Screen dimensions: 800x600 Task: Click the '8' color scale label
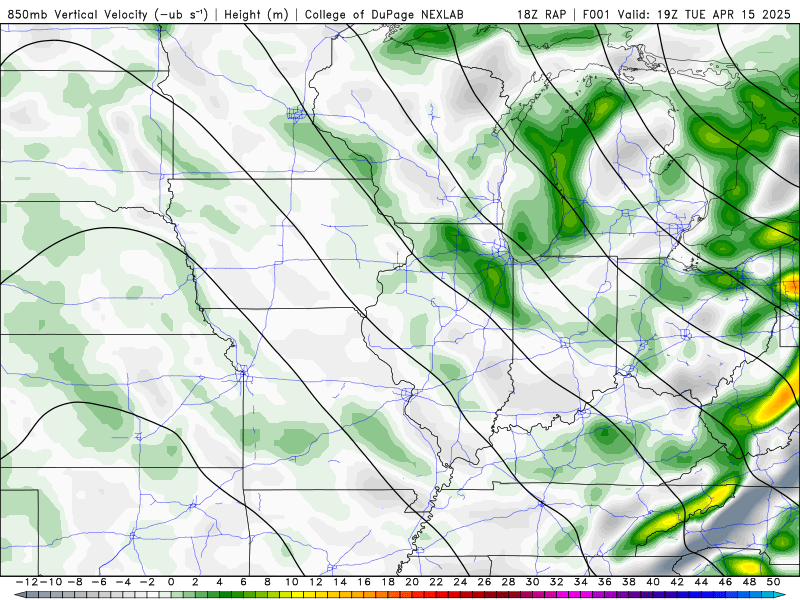(267, 582)
